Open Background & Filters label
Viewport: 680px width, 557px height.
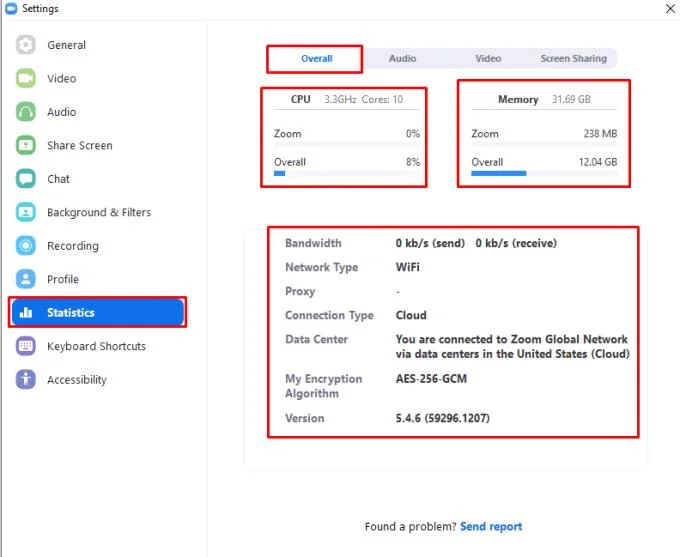click(x=99, y=212)
